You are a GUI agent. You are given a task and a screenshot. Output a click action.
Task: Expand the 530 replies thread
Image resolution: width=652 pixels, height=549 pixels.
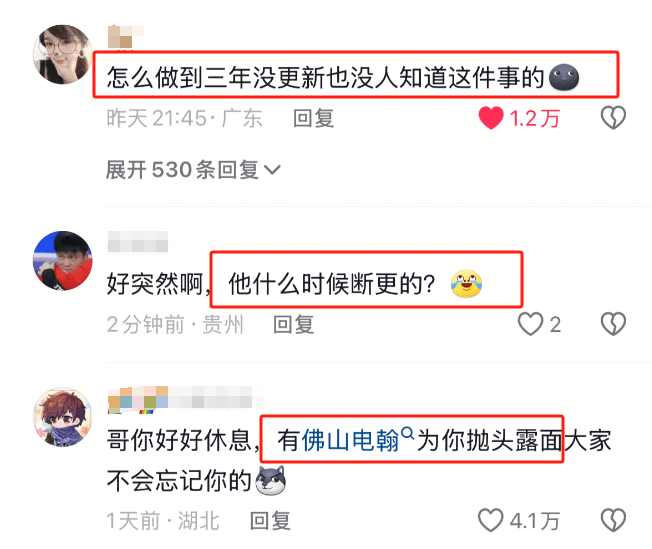[x=193, y=170]
